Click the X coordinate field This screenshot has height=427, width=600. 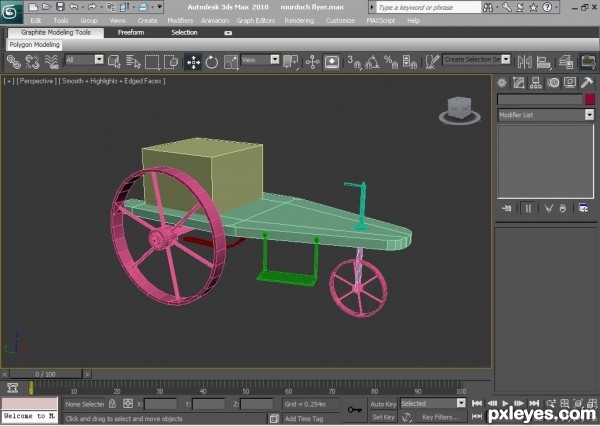pos(160,404)
